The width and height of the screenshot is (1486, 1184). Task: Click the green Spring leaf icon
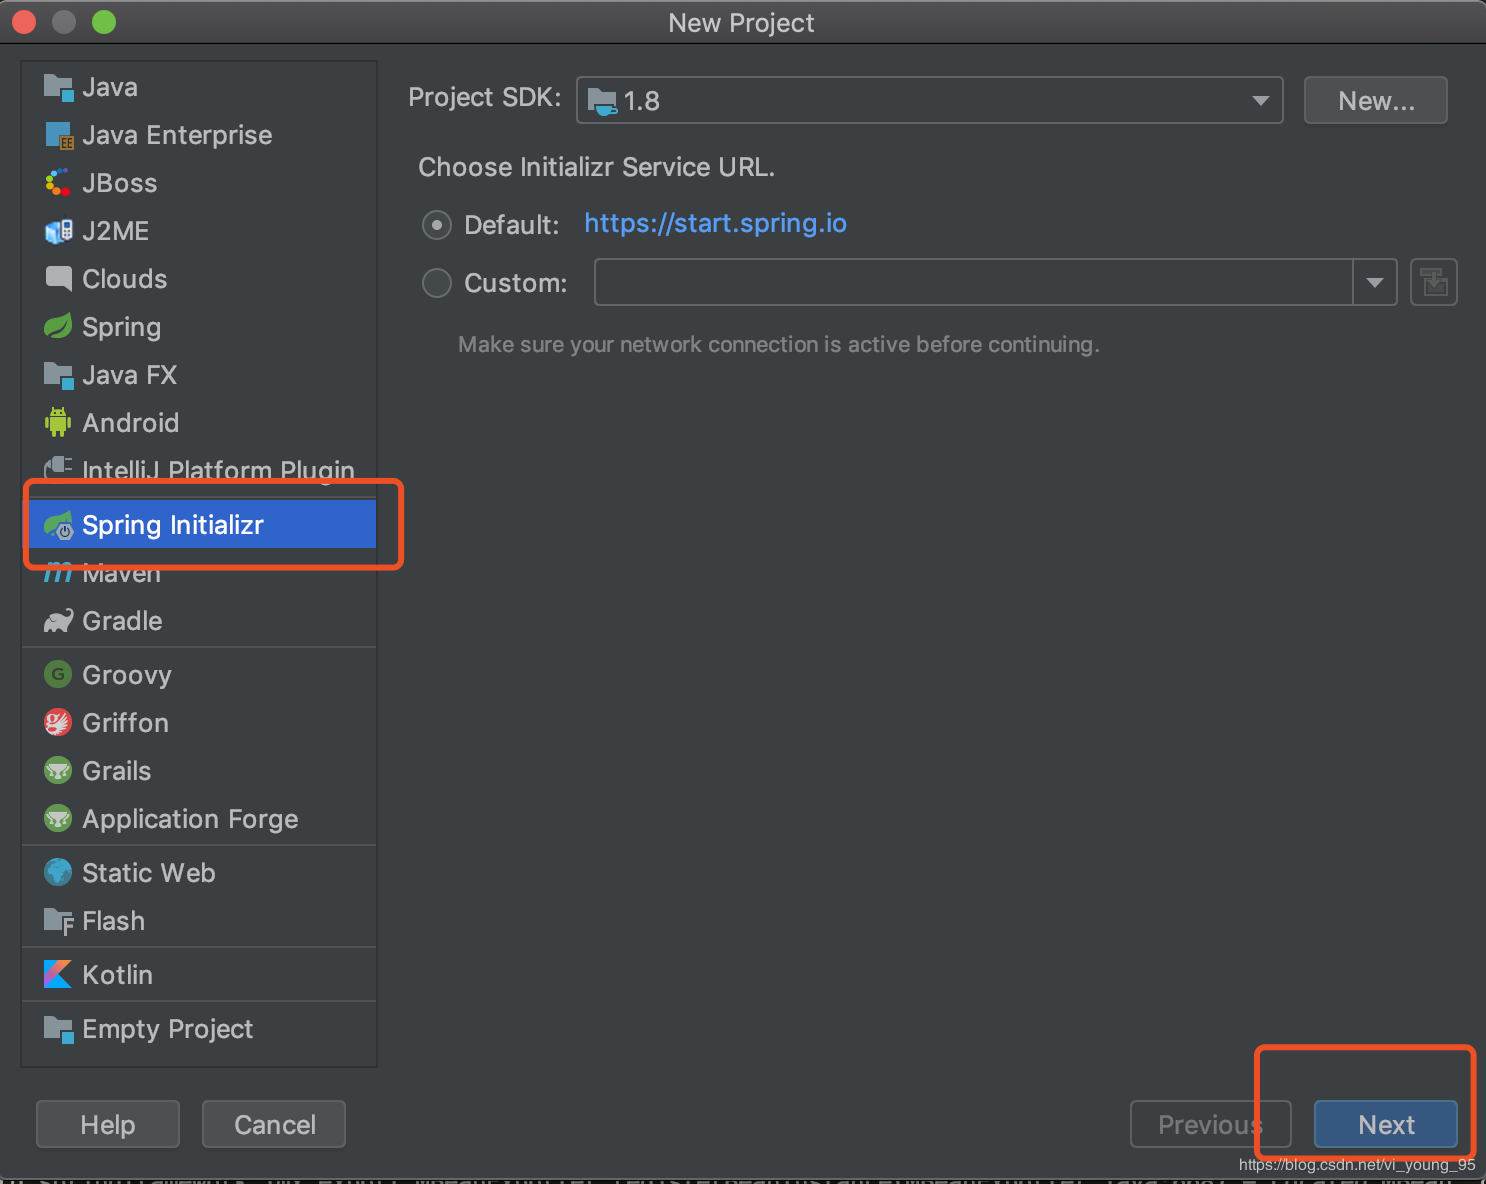[58, 327]
